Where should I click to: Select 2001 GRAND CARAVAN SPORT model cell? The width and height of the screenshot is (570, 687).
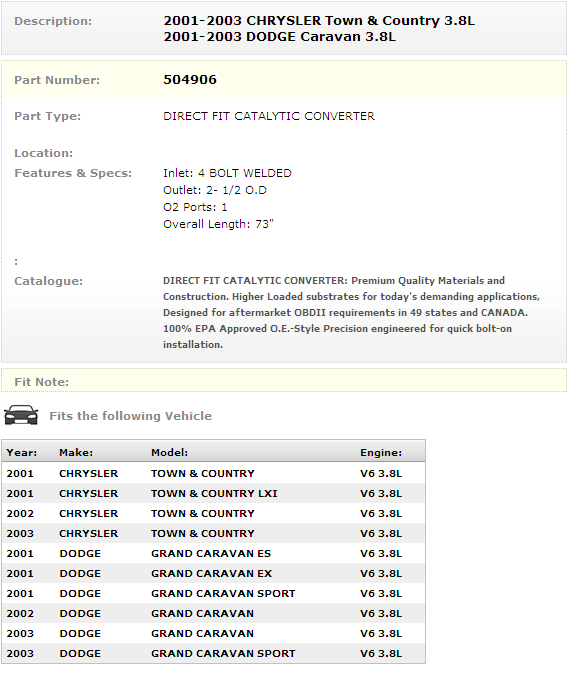(223, 594)
